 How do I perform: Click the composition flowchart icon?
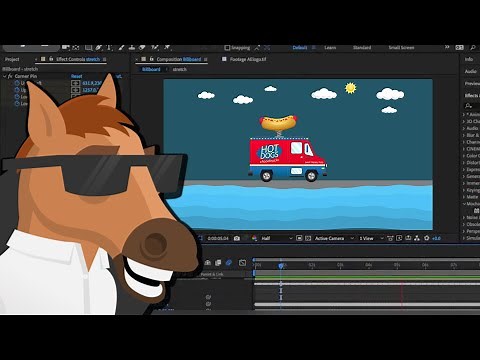[417, 238]
